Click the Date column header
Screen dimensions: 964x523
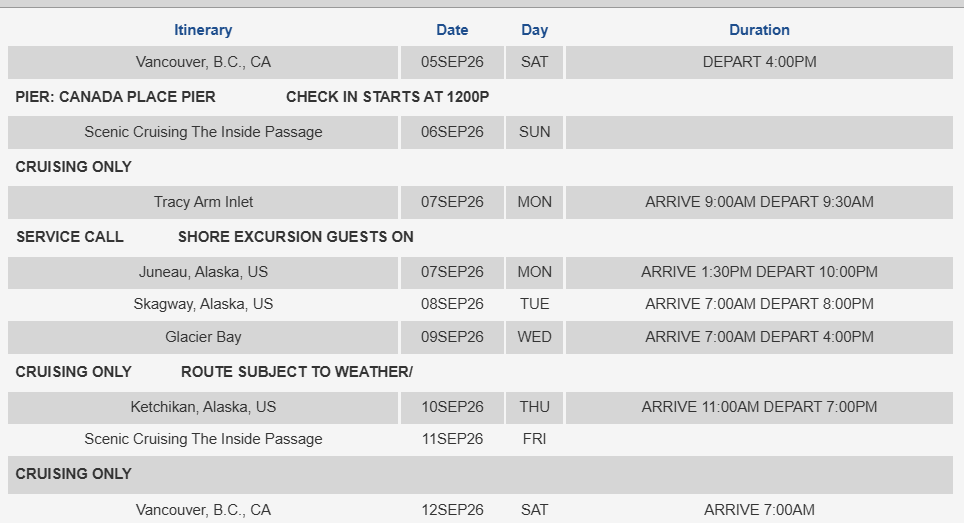coord(452,30)
